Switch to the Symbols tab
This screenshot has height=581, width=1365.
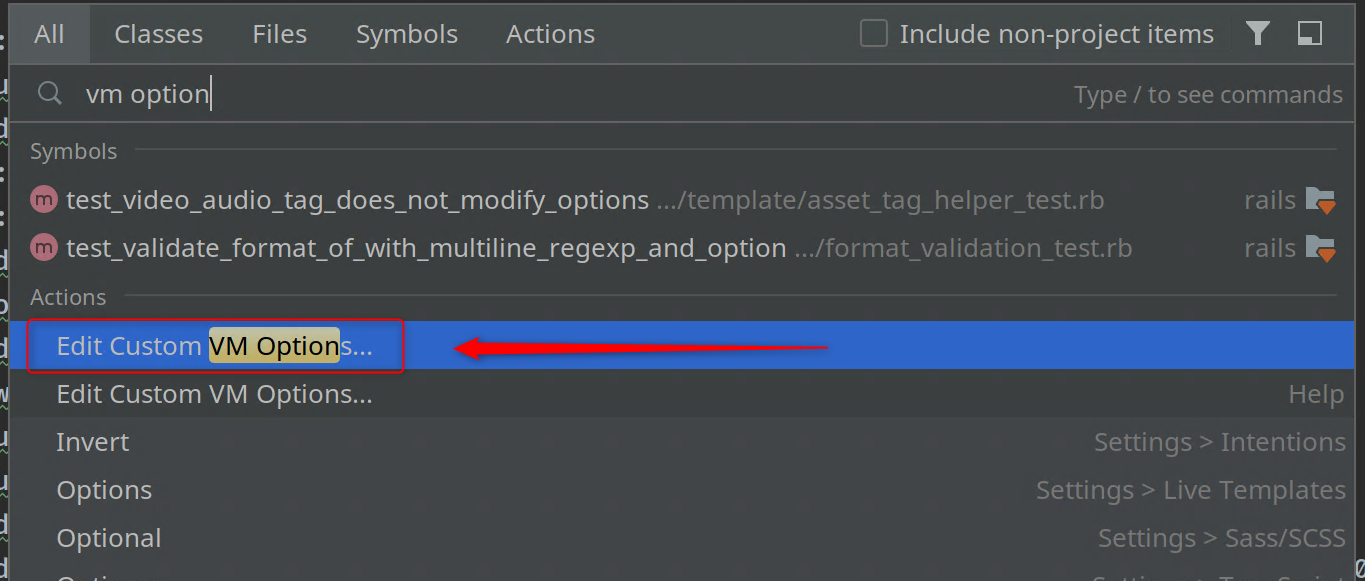pyautogui.click(x=406, y=33)
